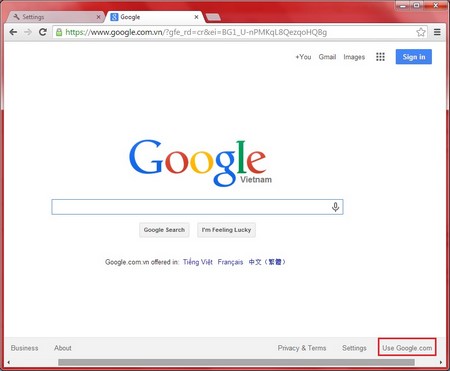Open the About footer link

pos(63,348)
